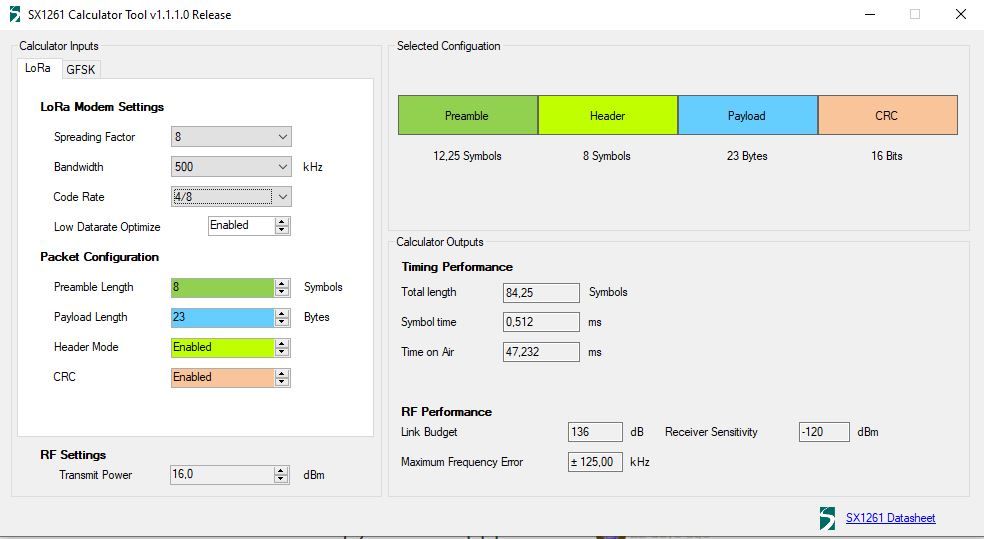Click the '16 Bits' CRC text
The image size is (984, 539).
click(x=887, y=156)
